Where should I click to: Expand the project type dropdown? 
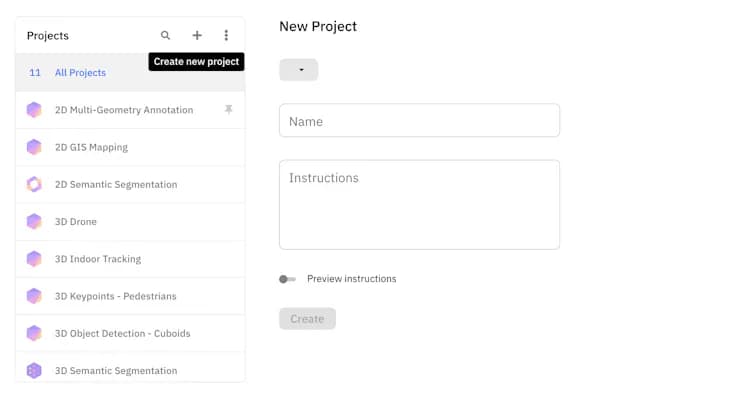click(298, 70)
